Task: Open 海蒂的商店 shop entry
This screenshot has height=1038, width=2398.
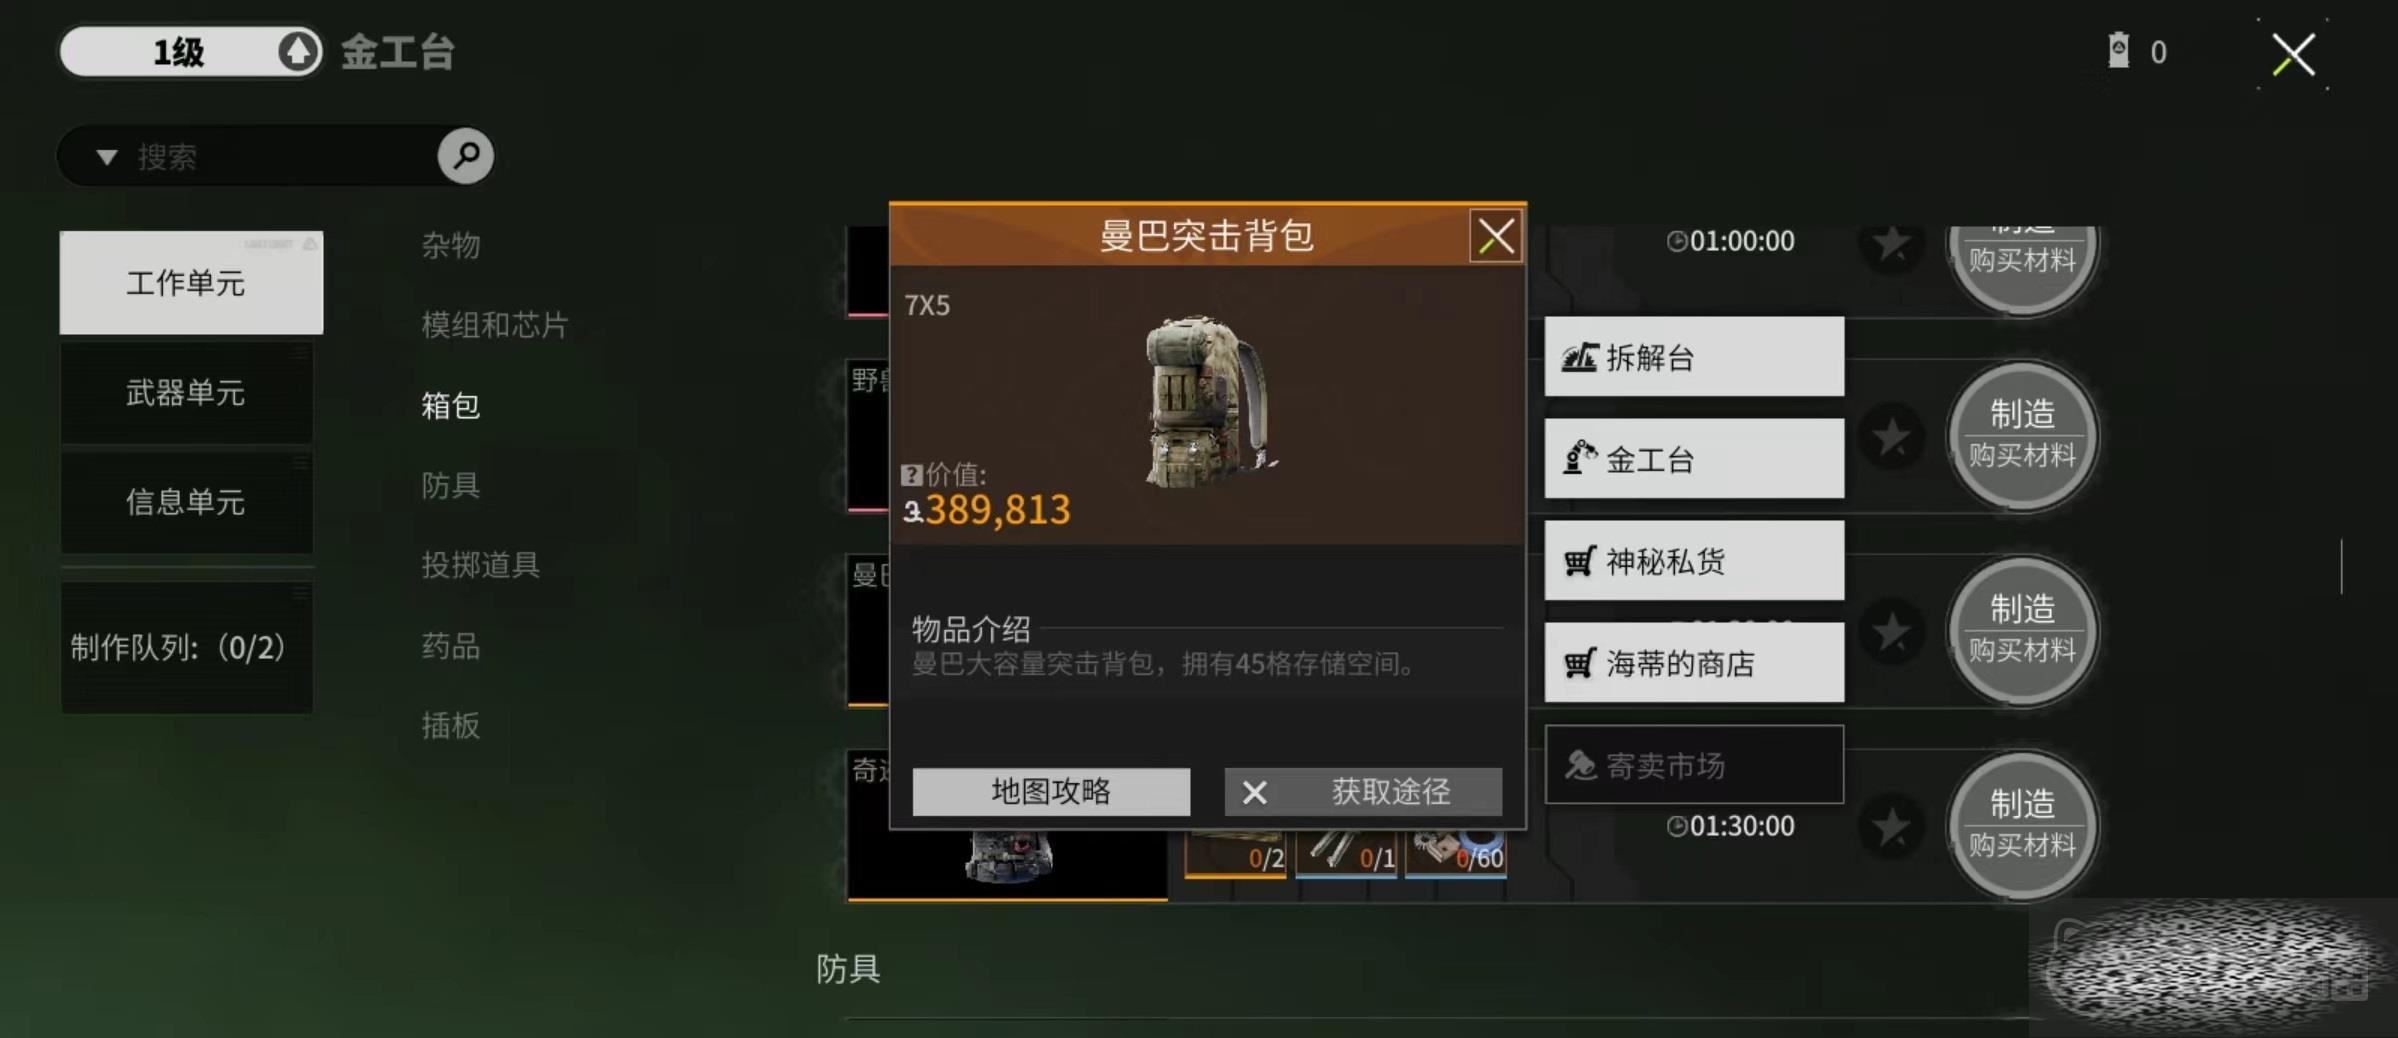Action: (1694, 663)
